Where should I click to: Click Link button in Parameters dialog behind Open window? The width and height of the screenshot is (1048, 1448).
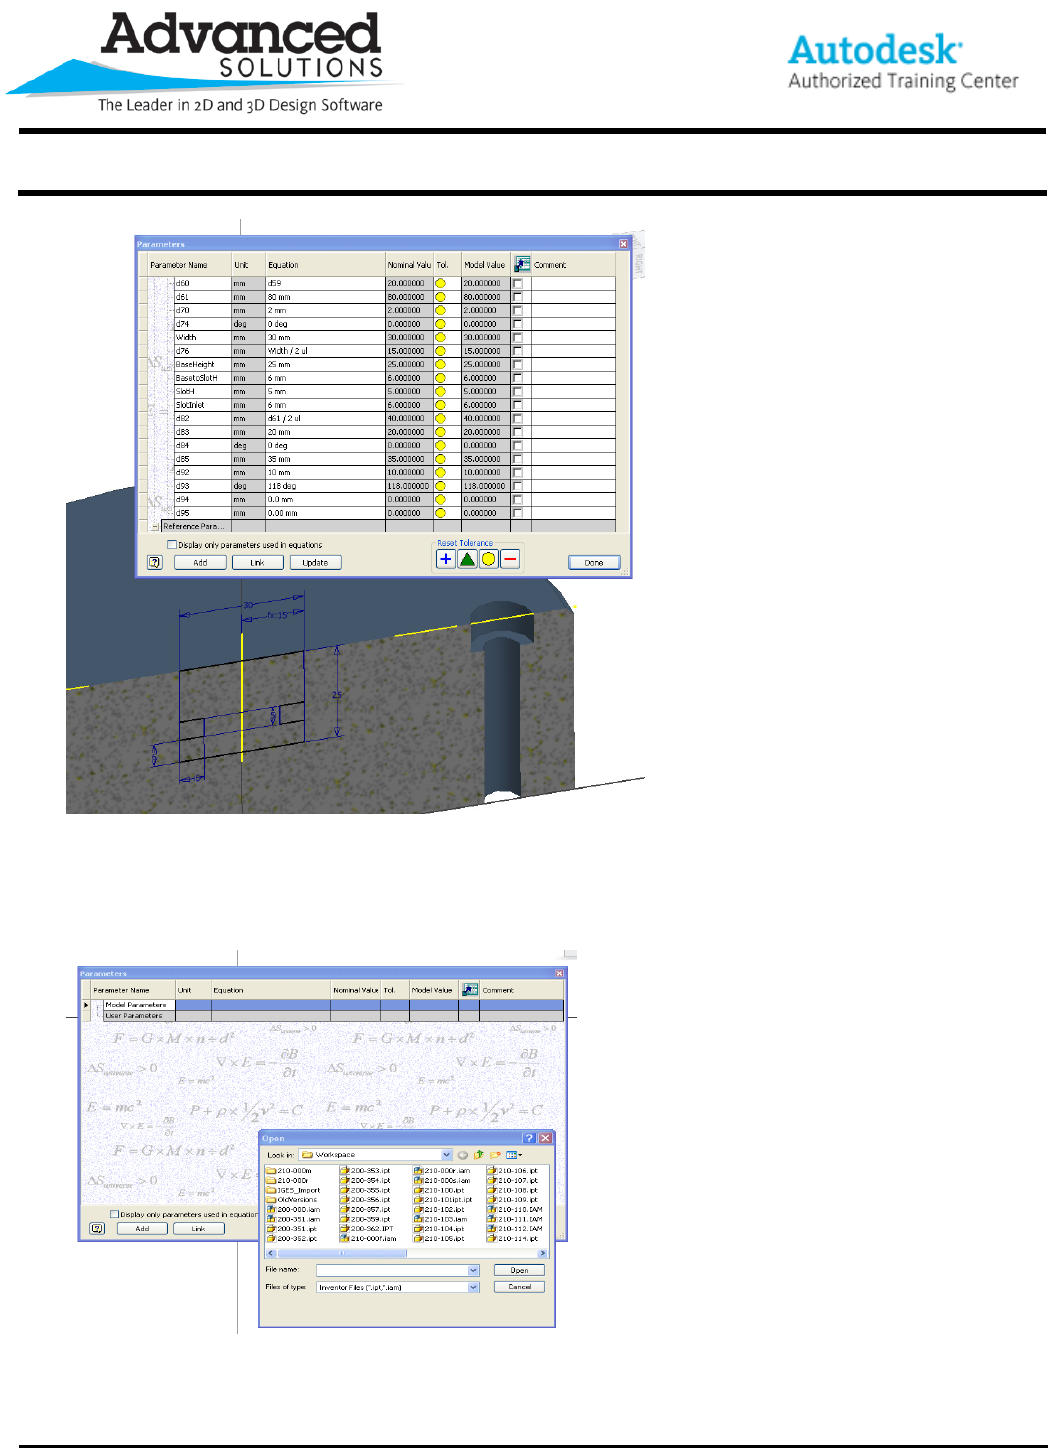click(x=198, y=1228)
